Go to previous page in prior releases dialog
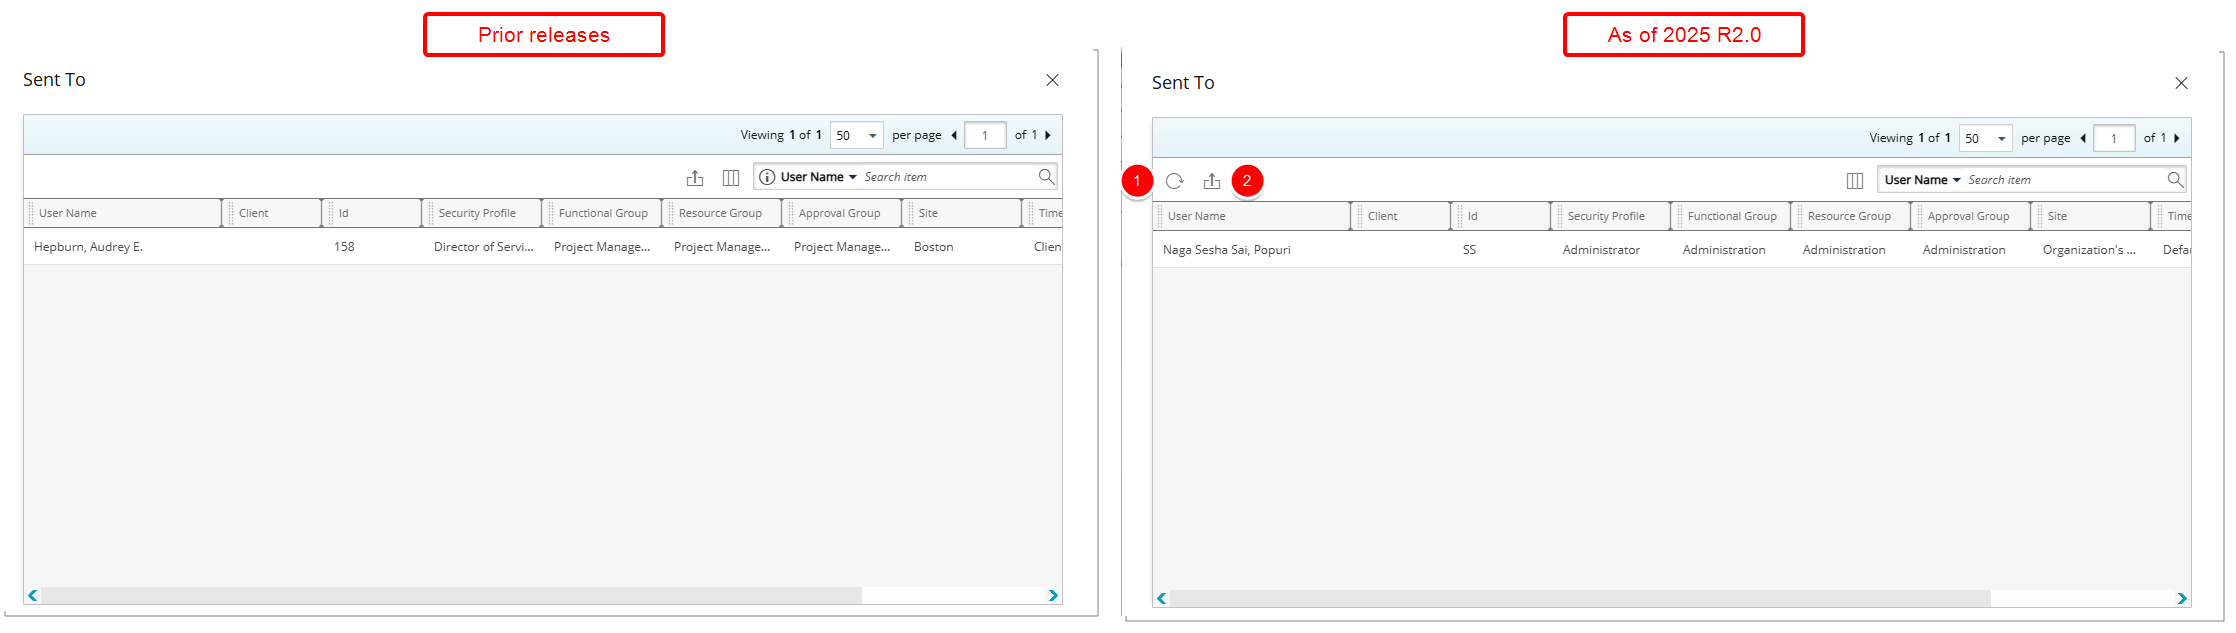The height and width of the screenshot is (633, 2236). [x=954, y=135]
